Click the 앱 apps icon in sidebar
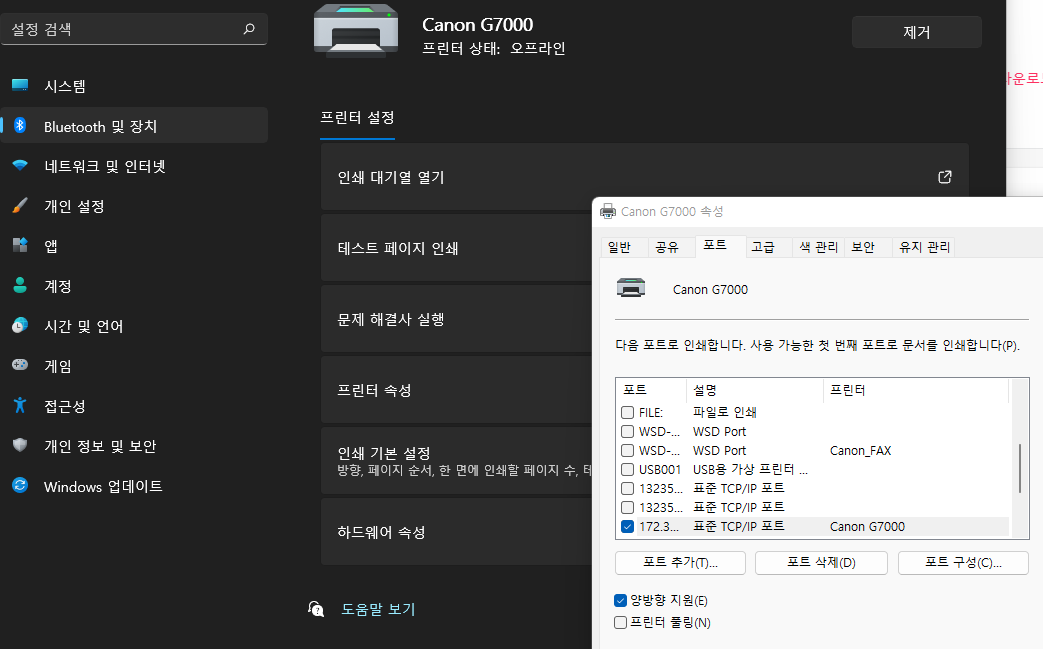The height and width of the screenshot is (649, 1043). click(20, 245)
